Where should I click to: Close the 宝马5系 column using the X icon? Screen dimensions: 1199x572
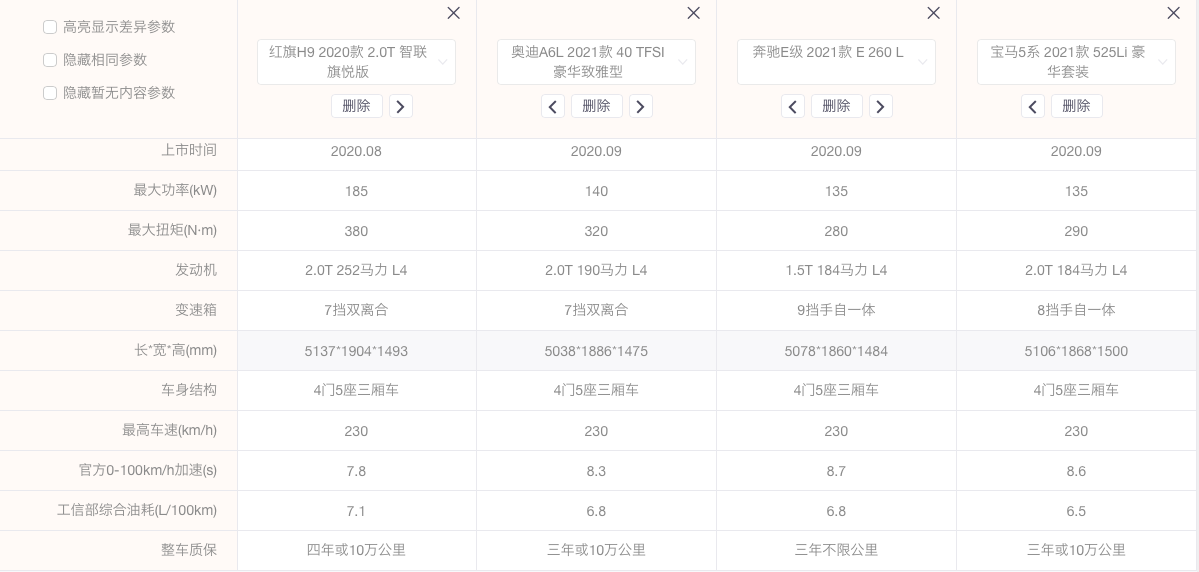tap(1173, 13)
